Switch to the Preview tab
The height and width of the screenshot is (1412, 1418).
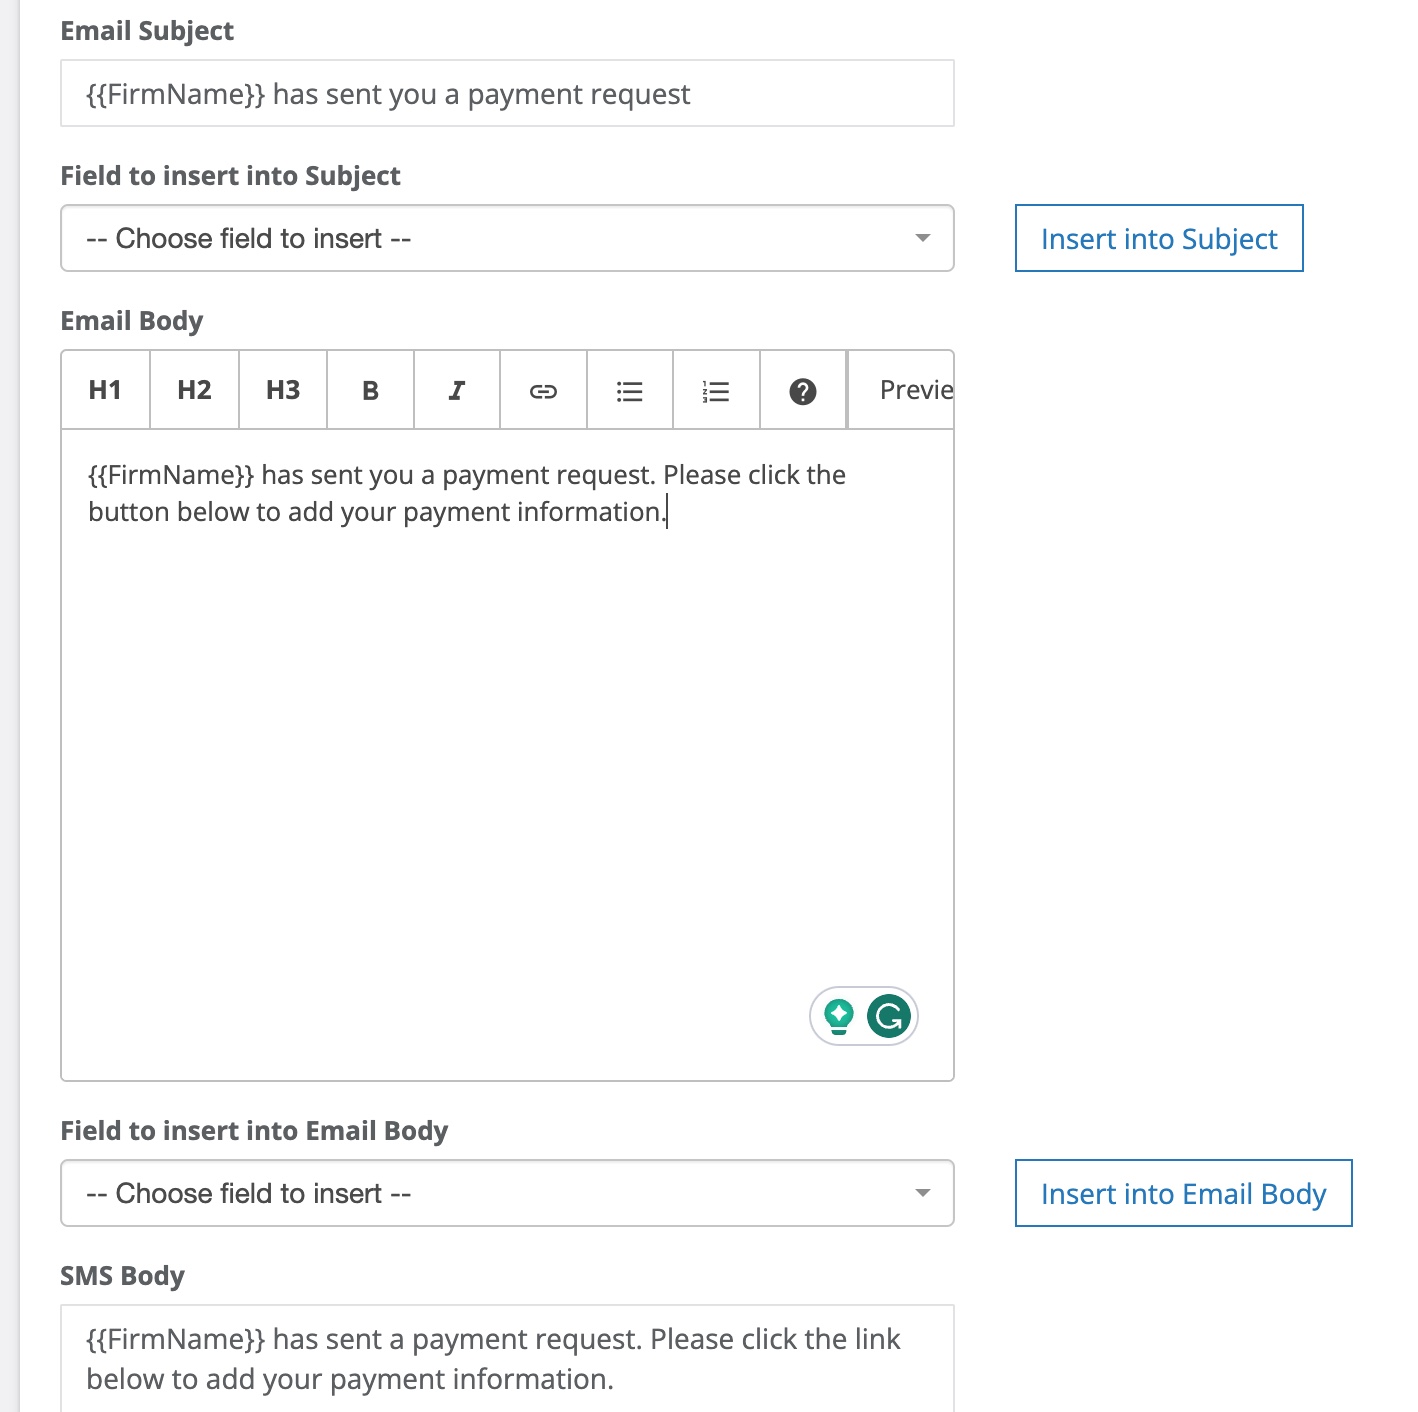(914, 390)
